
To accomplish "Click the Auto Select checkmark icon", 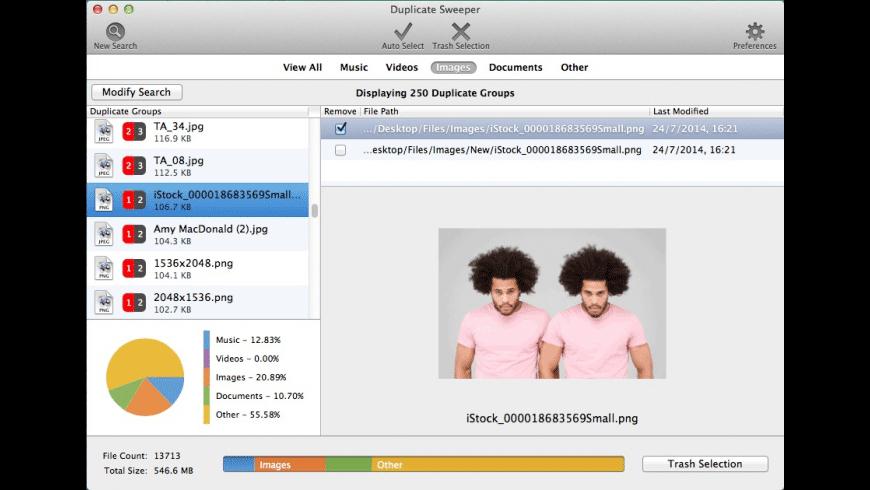I will point(403,32).
